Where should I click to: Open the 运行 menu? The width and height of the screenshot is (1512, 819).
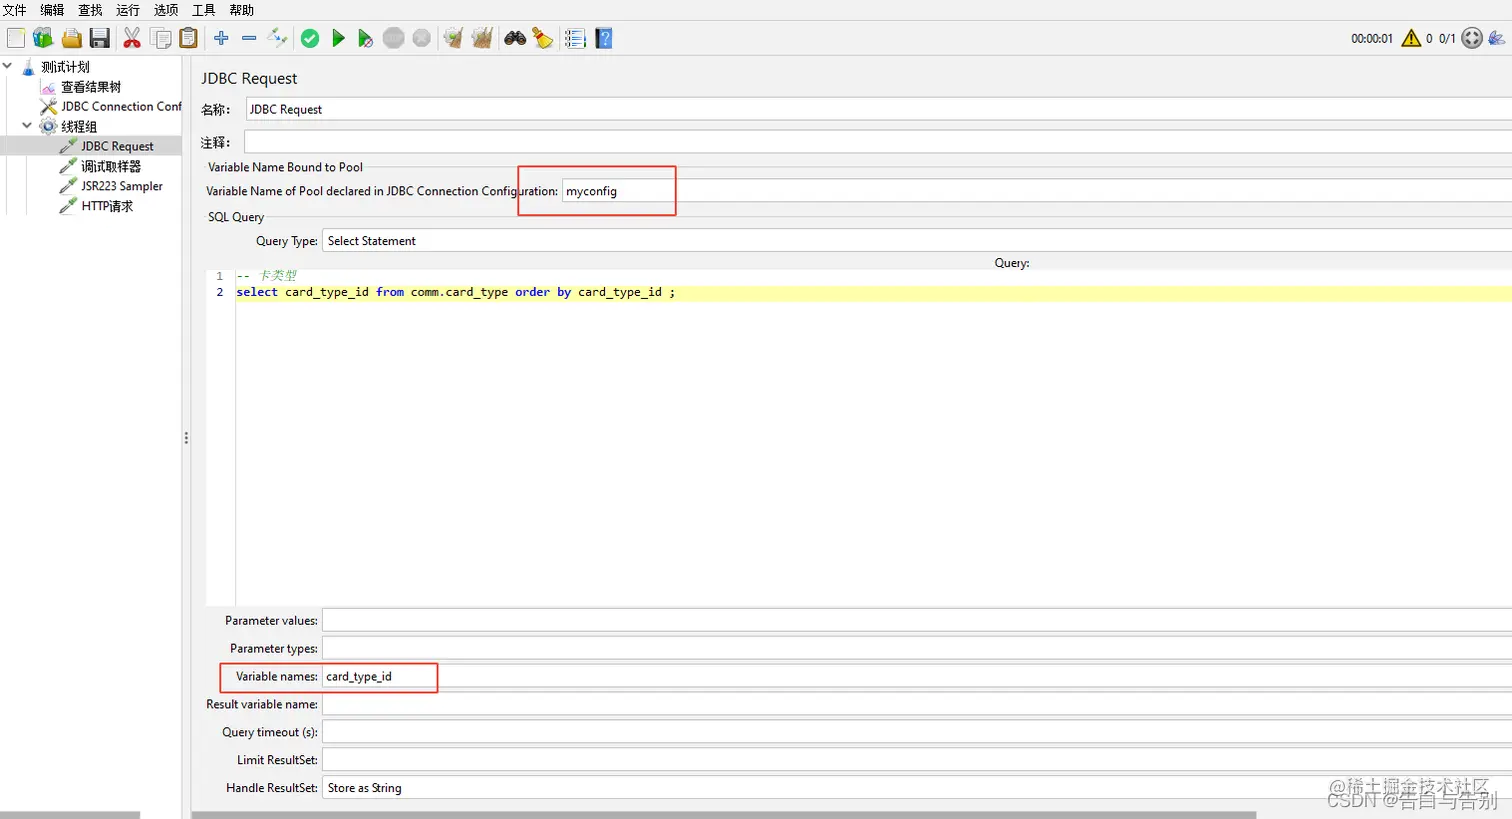pos(128,10)
